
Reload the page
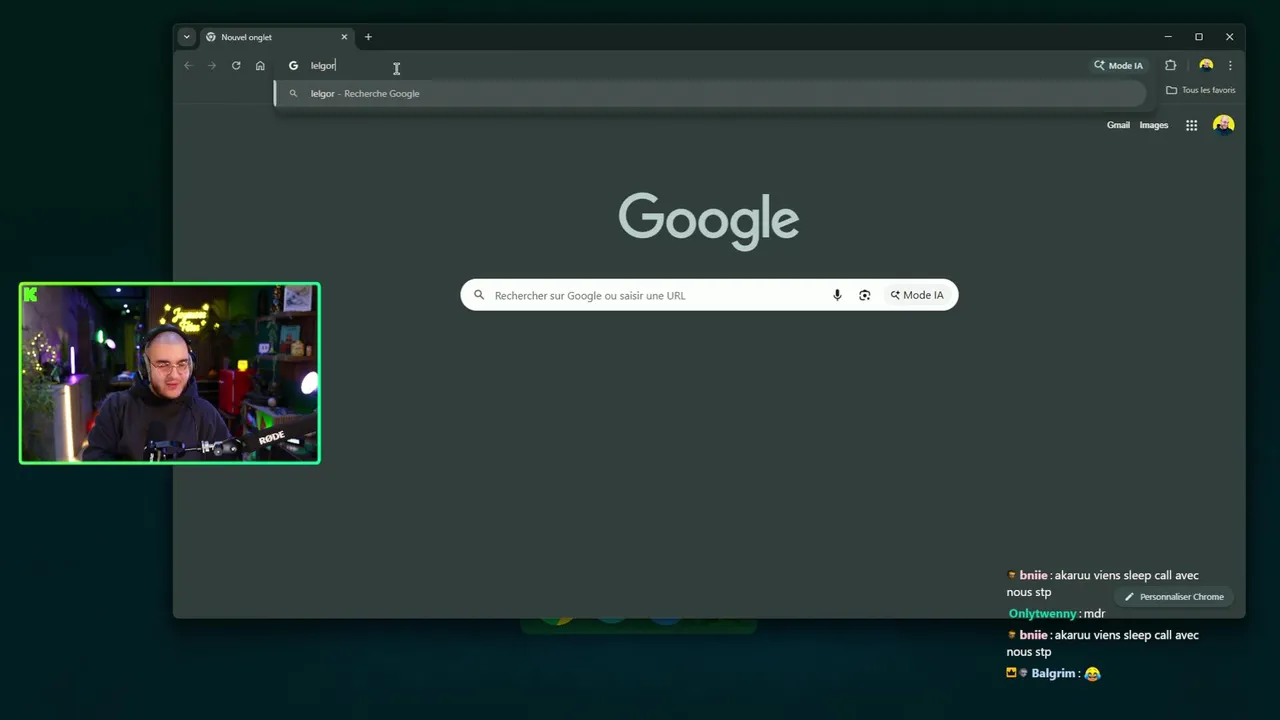tap(236, 66)
